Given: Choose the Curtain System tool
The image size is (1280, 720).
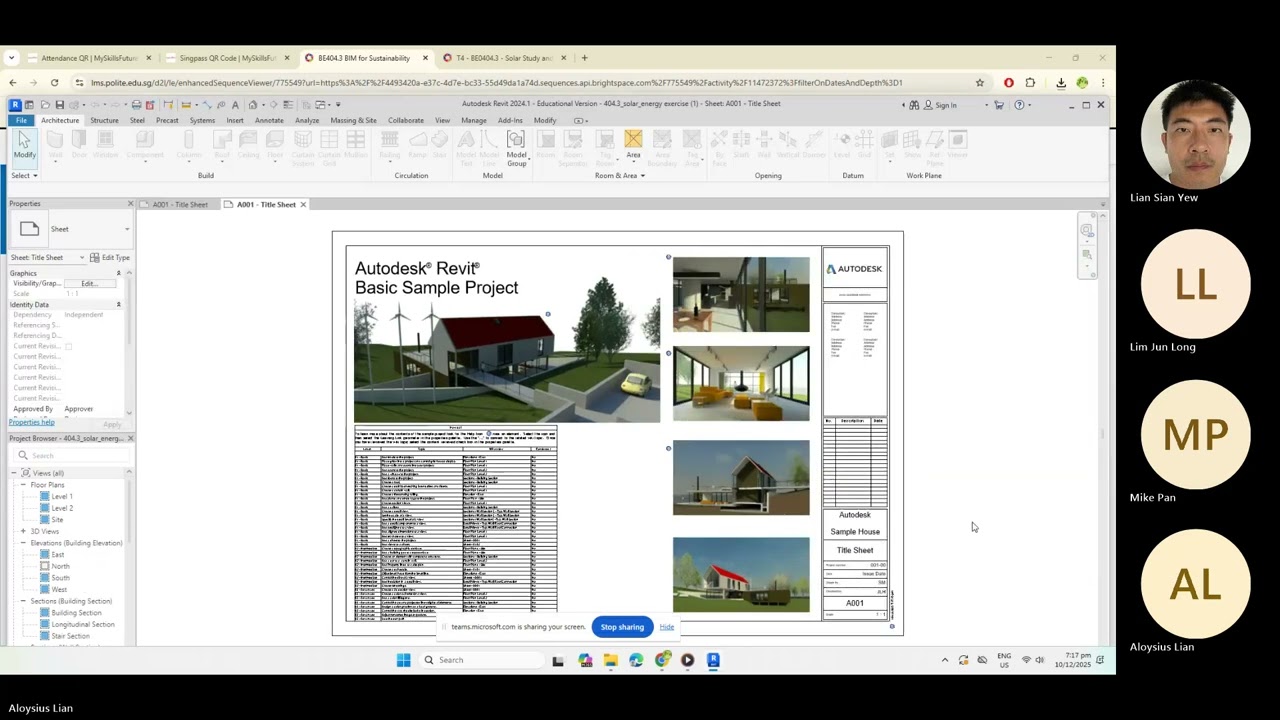Looking at the screenshot, I should pos(303,148).
